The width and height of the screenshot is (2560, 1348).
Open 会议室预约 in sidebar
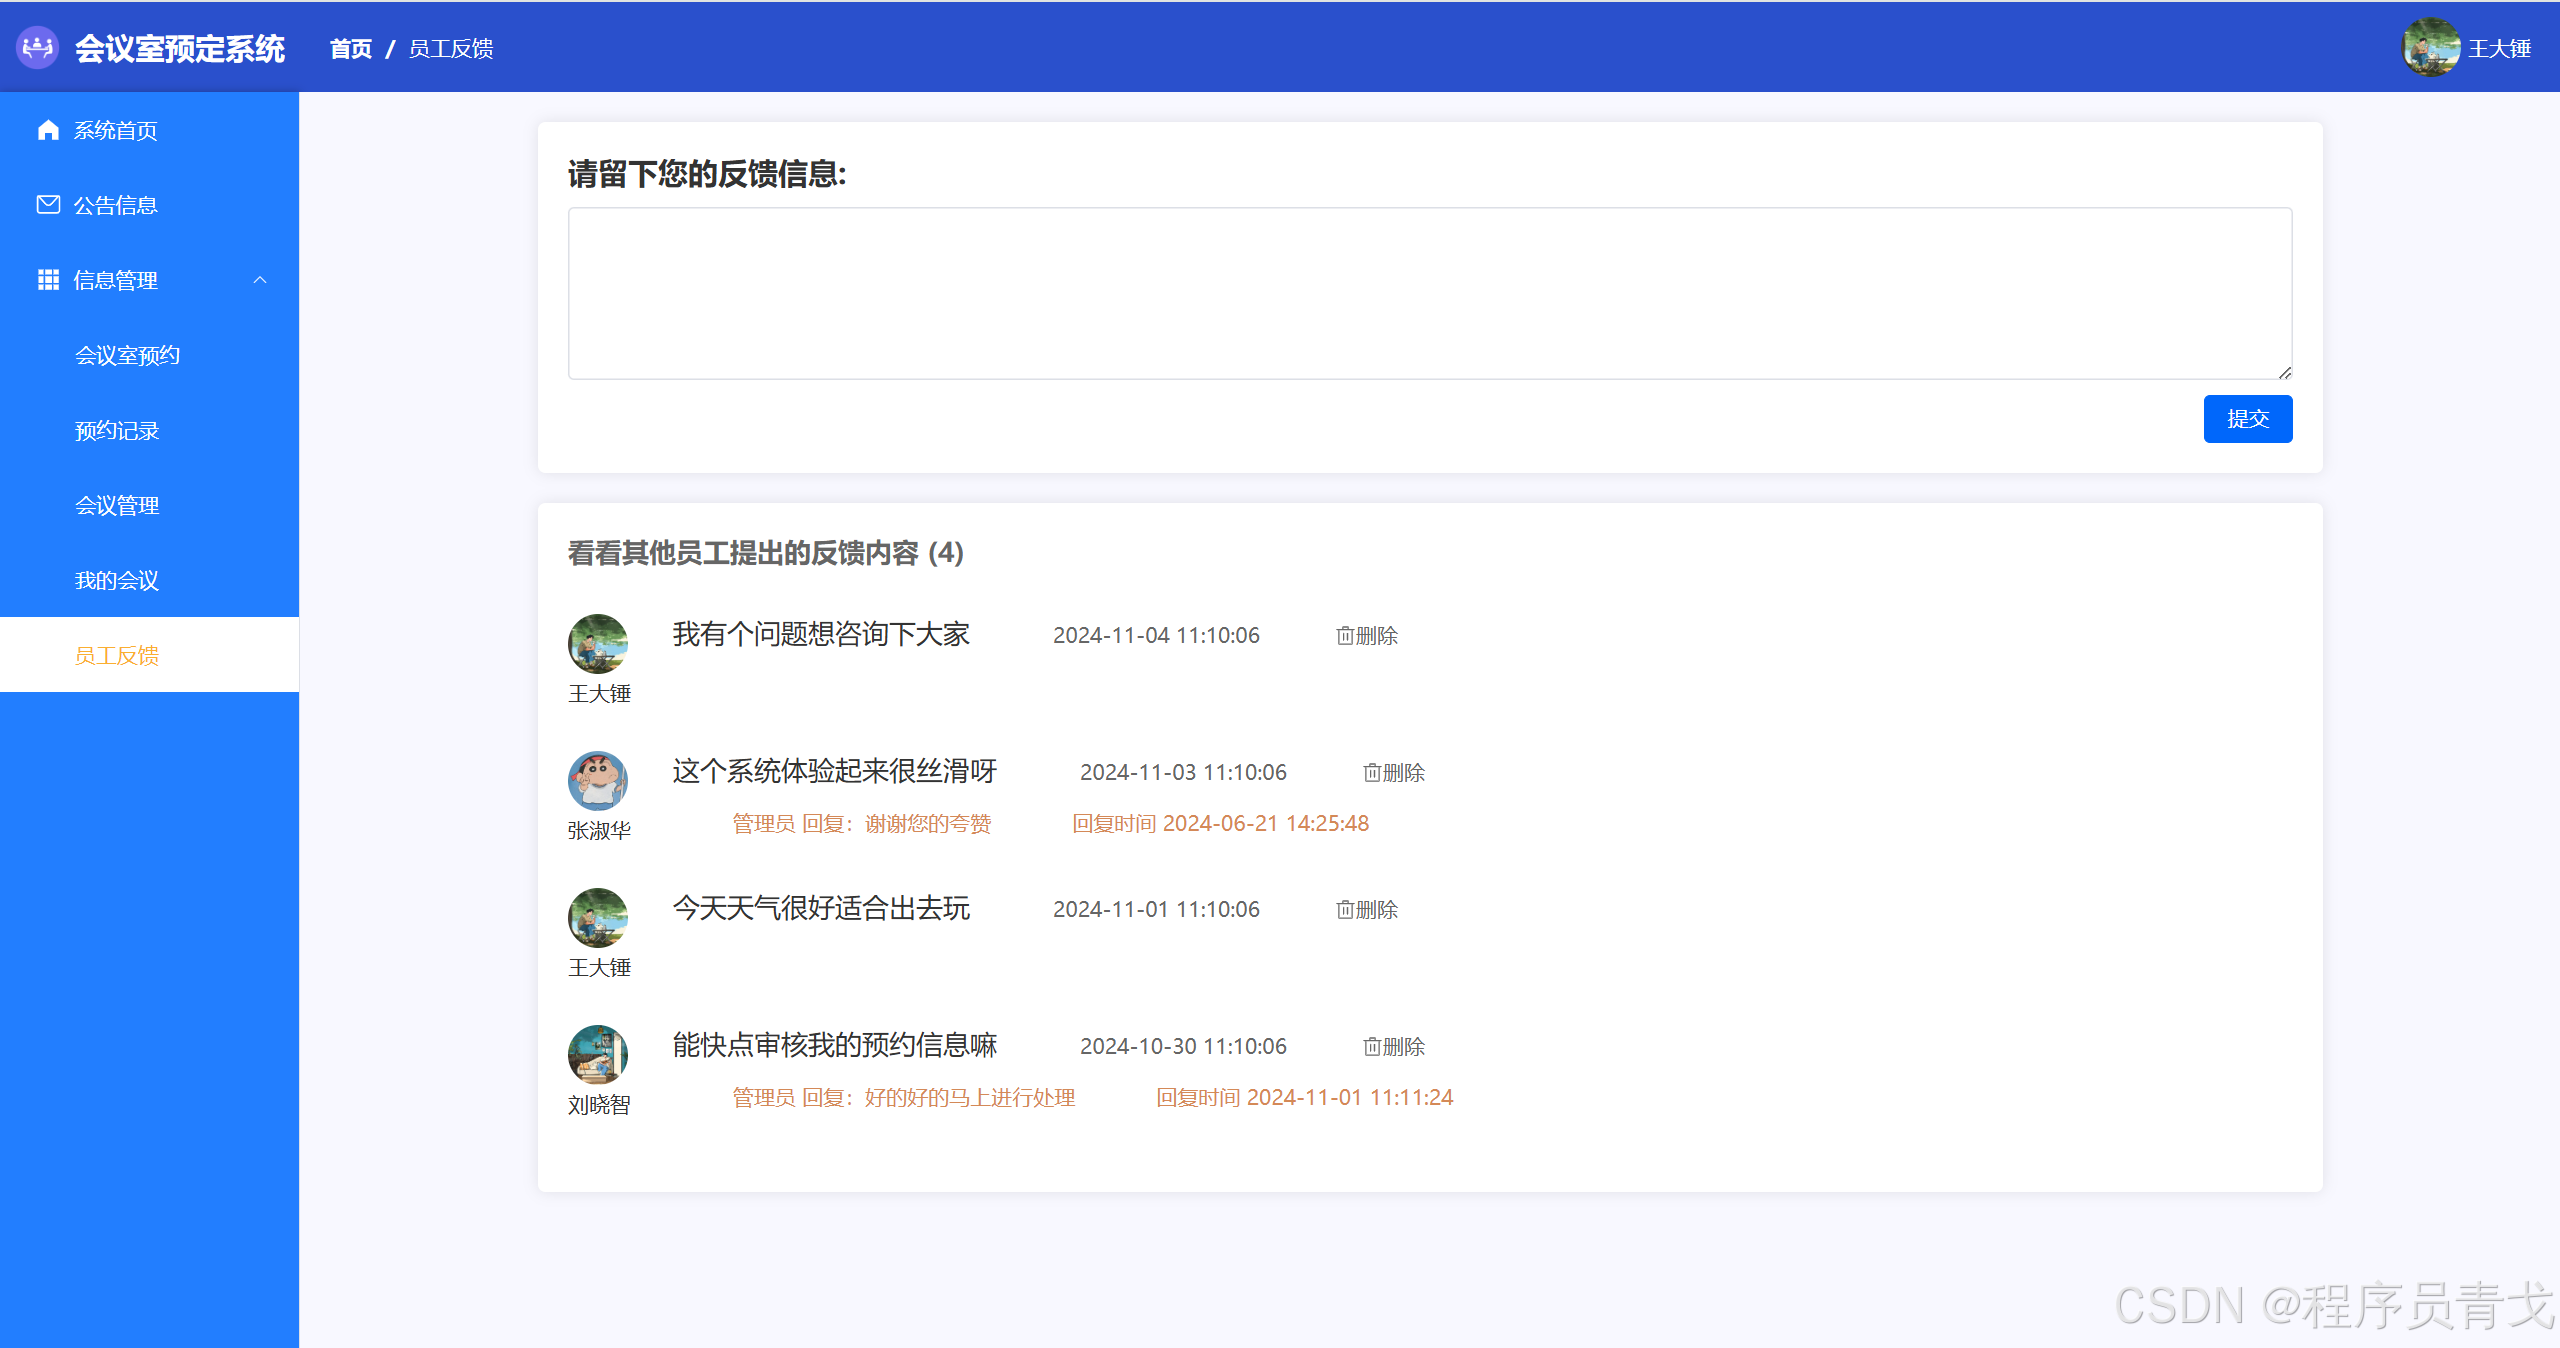[128, 355]
